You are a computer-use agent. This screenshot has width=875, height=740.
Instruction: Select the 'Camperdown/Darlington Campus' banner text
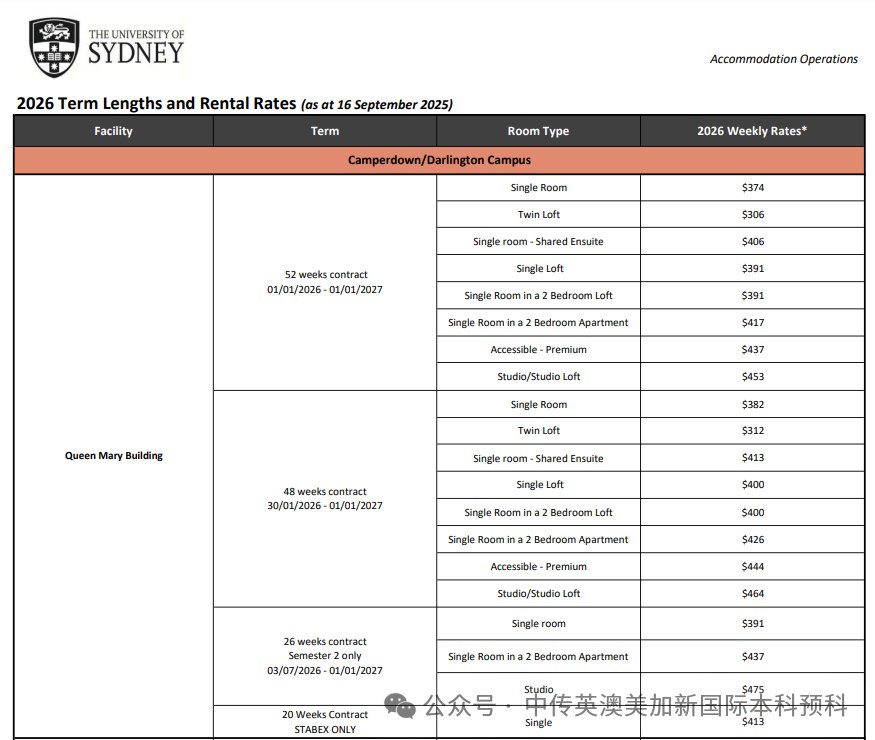(x=439, y=160)
